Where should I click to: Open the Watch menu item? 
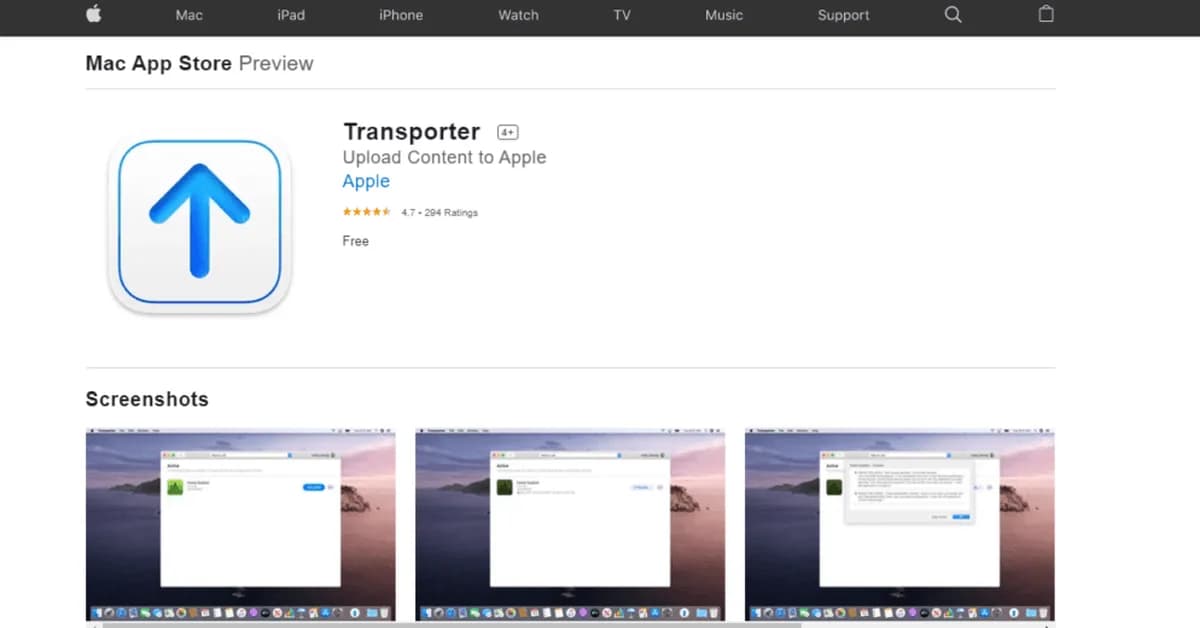pos(518,15)
